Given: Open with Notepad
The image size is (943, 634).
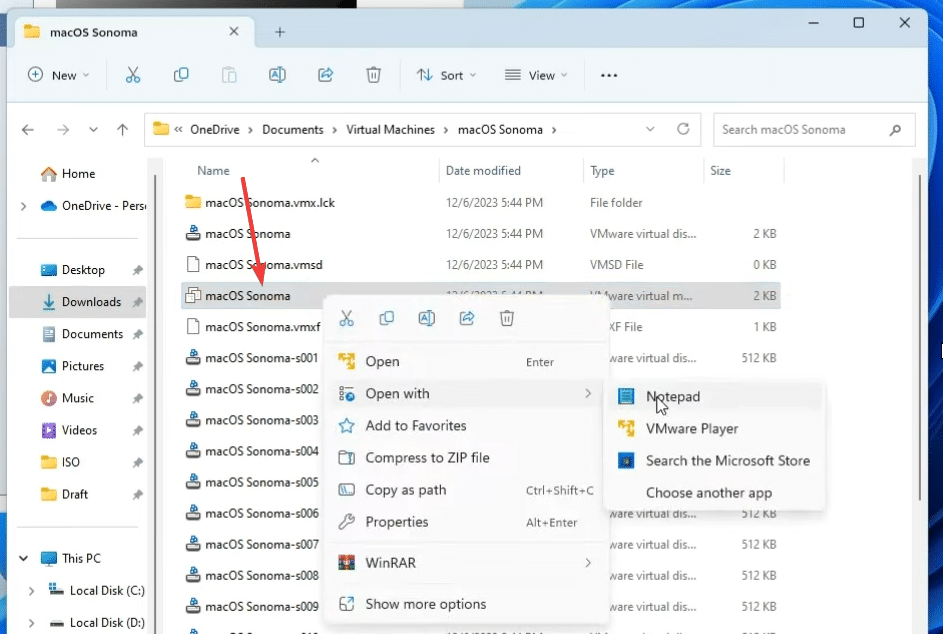Looking at the screenshot, I should click(x=714, y=396).
